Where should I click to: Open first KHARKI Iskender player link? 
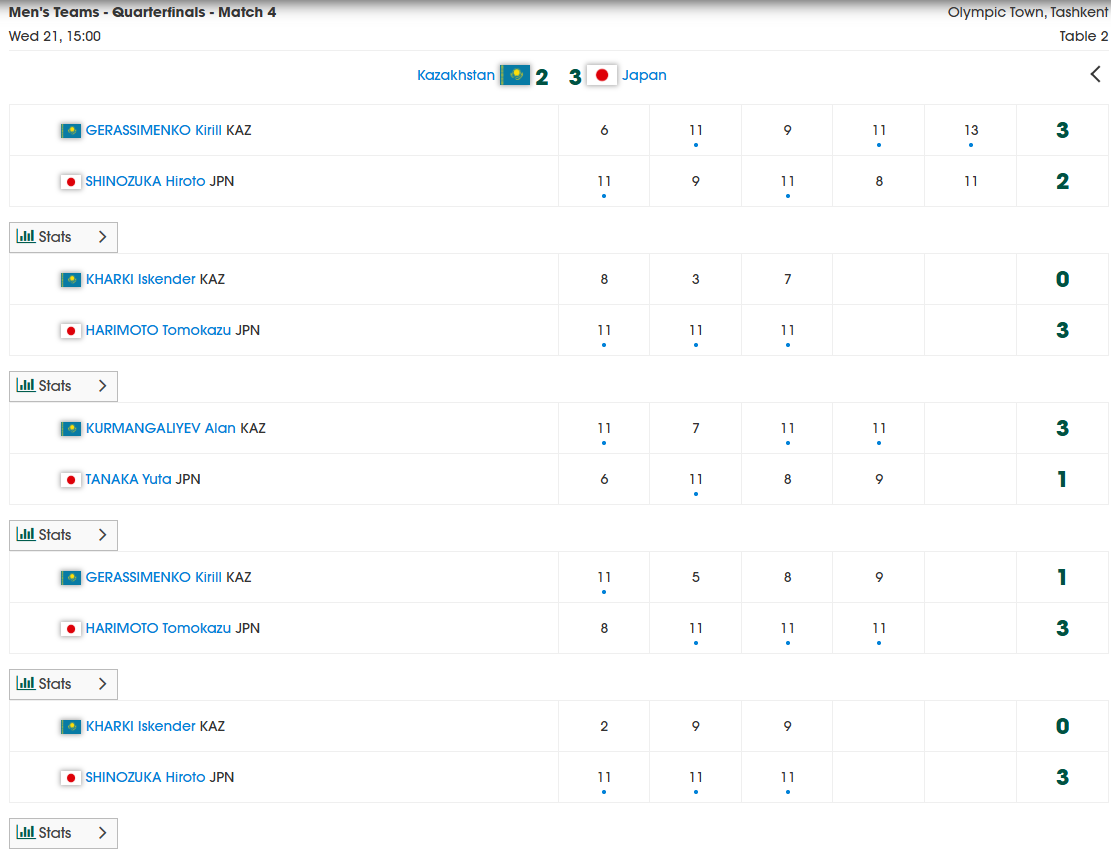click(x=140, y=279)
